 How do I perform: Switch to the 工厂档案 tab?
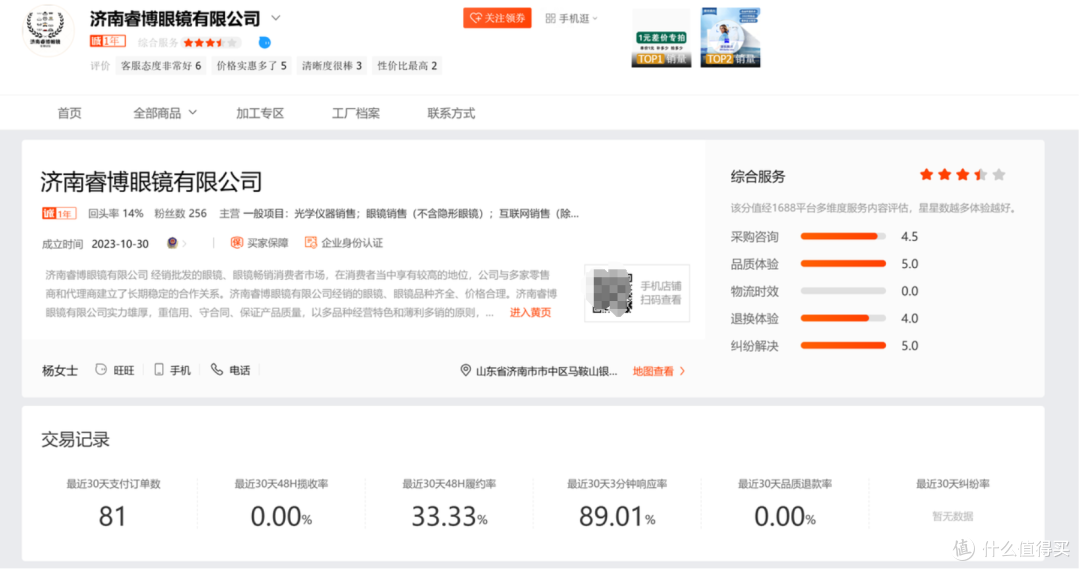pyautogui.click(x=355, y=113)
